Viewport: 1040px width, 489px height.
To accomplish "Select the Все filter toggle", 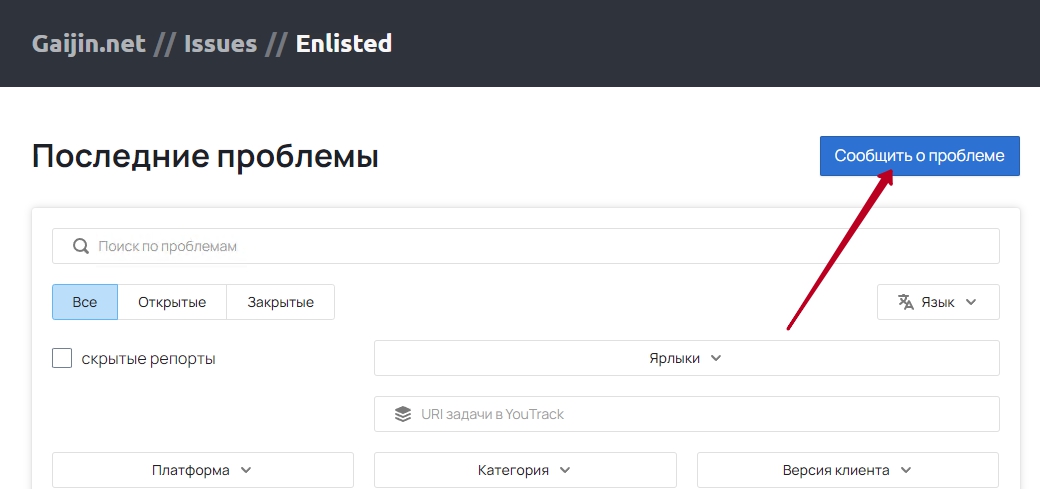I will 85,302.
